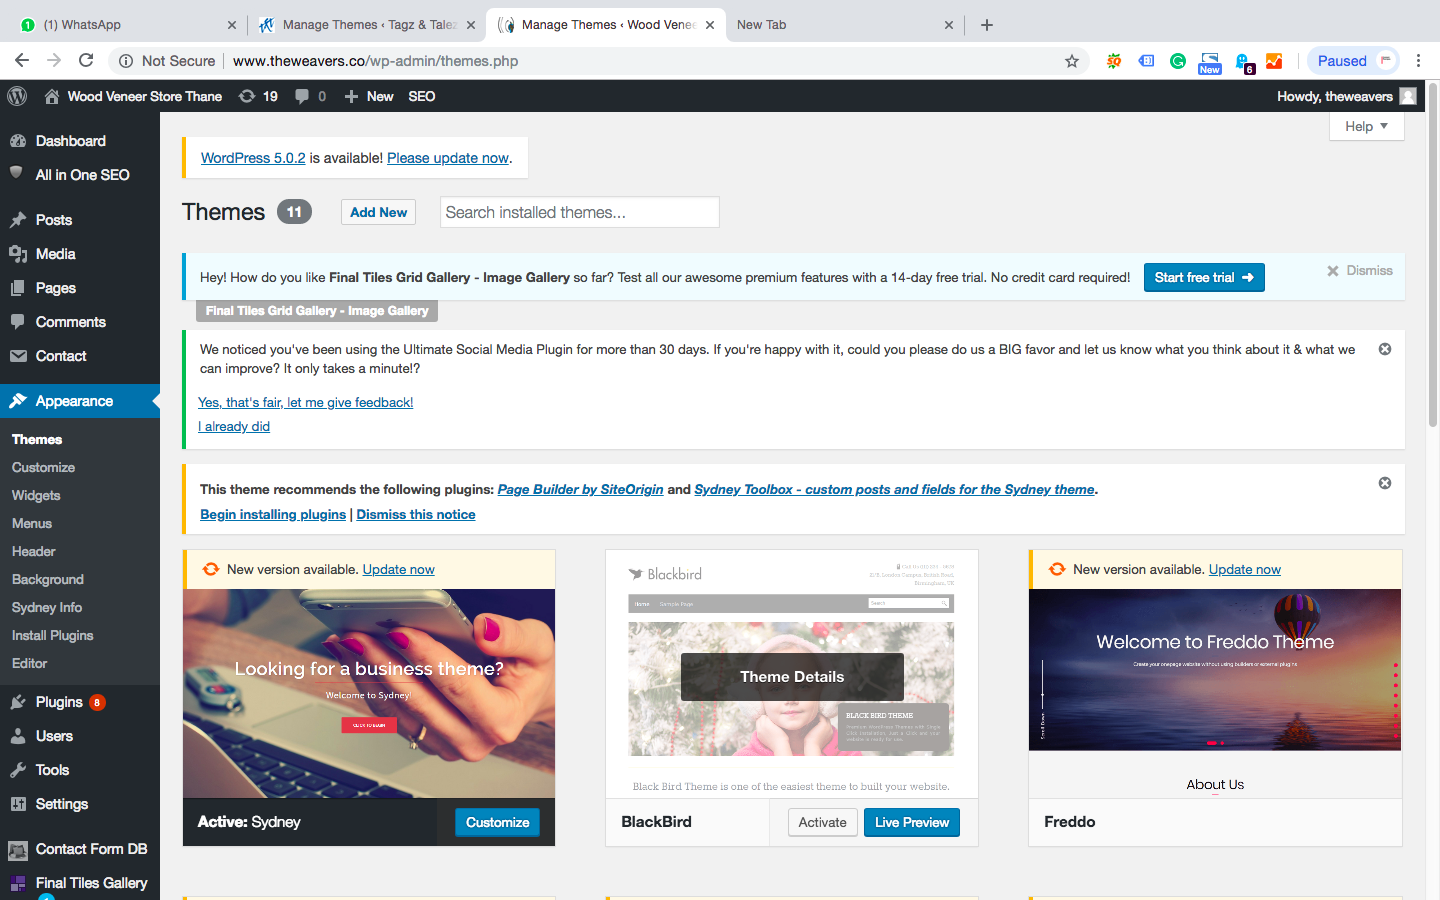This screenshot has width=1440, height=900.
Task: Open the WordPress logo menu
Action: tap(17, 96)
